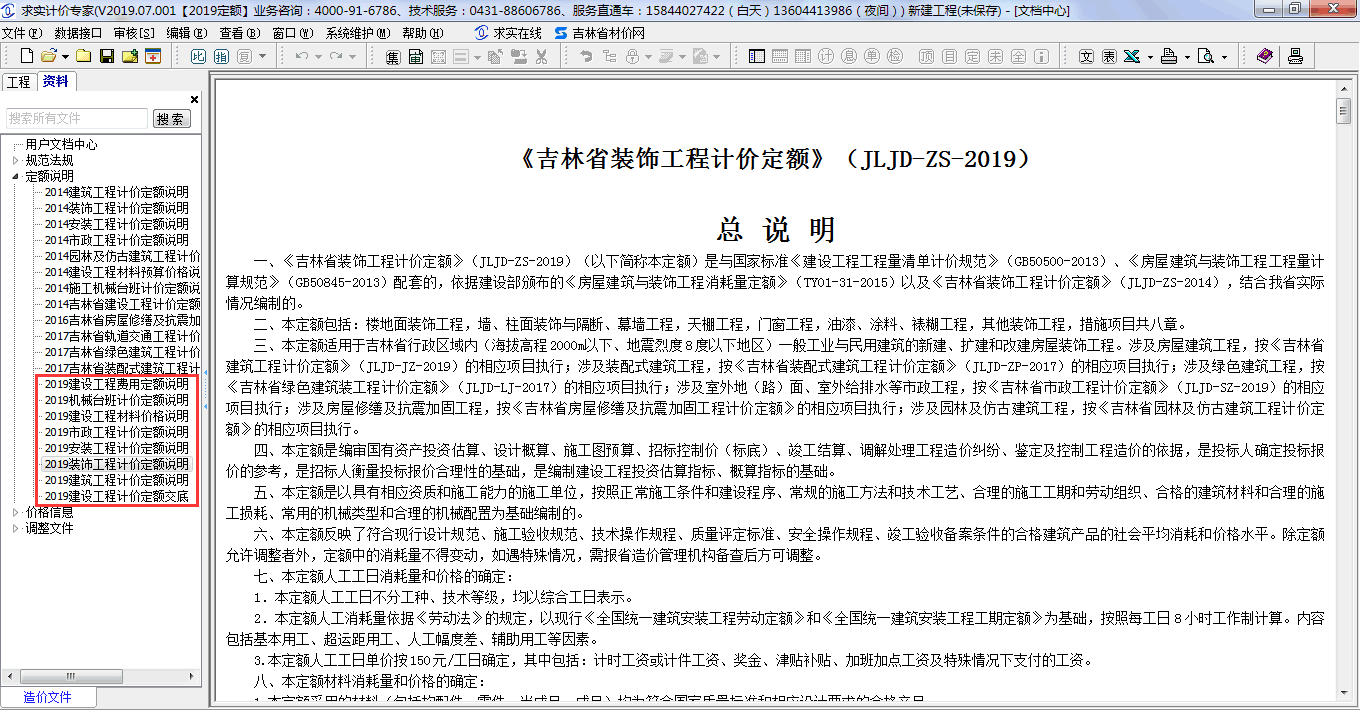Click the 指 index toolbar icon

[x=221, y=56]
